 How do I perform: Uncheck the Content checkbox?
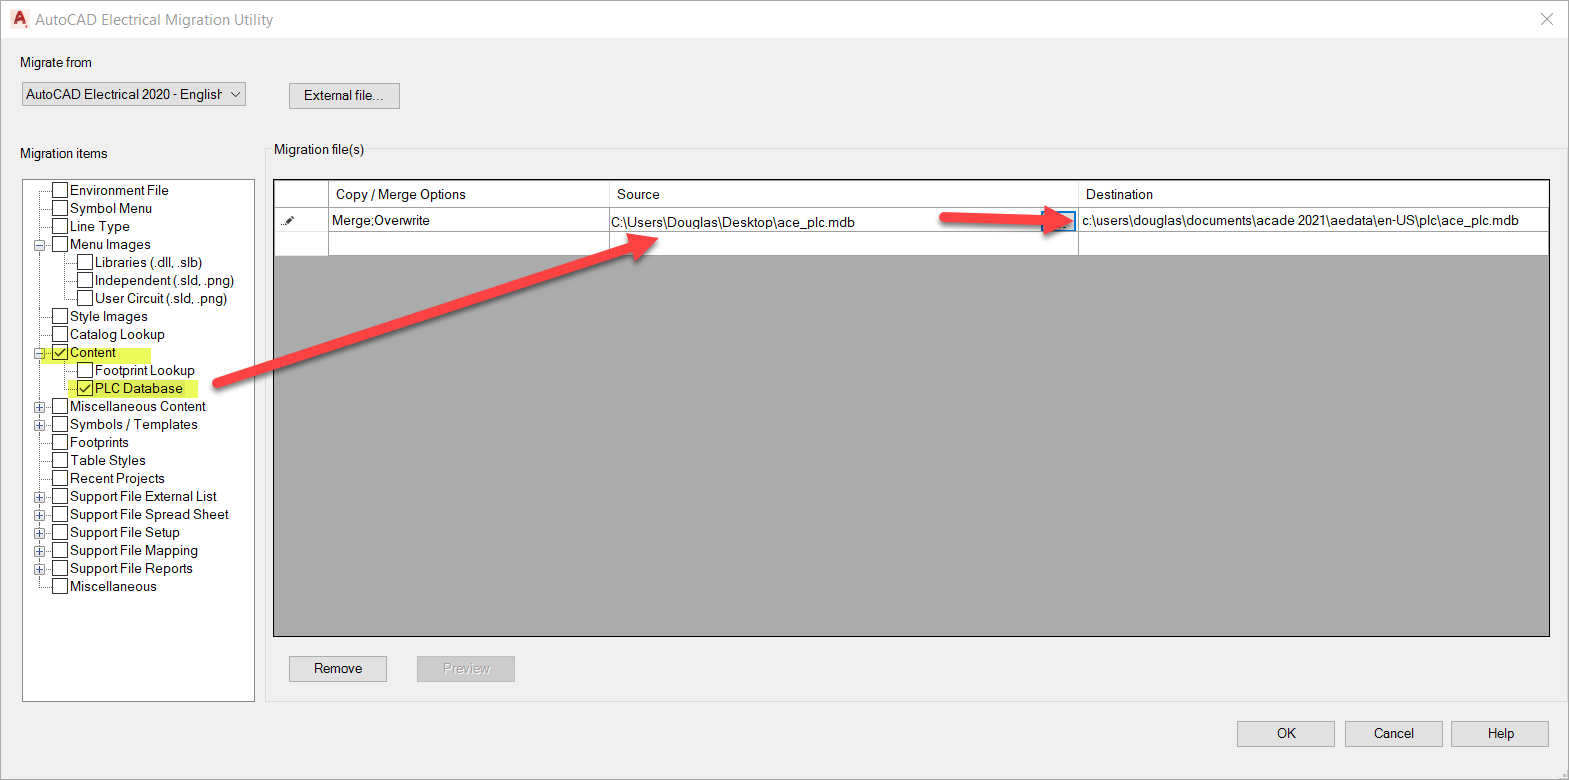click(60, 352)
